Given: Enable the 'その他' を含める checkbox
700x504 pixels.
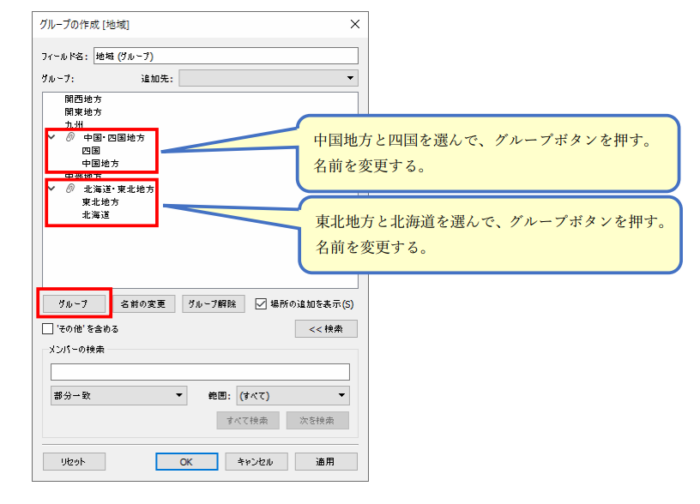Looking at the screenshot, I should 47,329.
